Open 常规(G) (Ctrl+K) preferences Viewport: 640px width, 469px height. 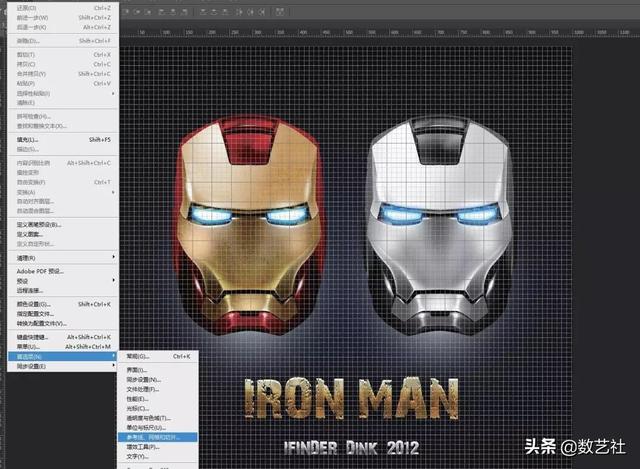(x=158, y=356)
